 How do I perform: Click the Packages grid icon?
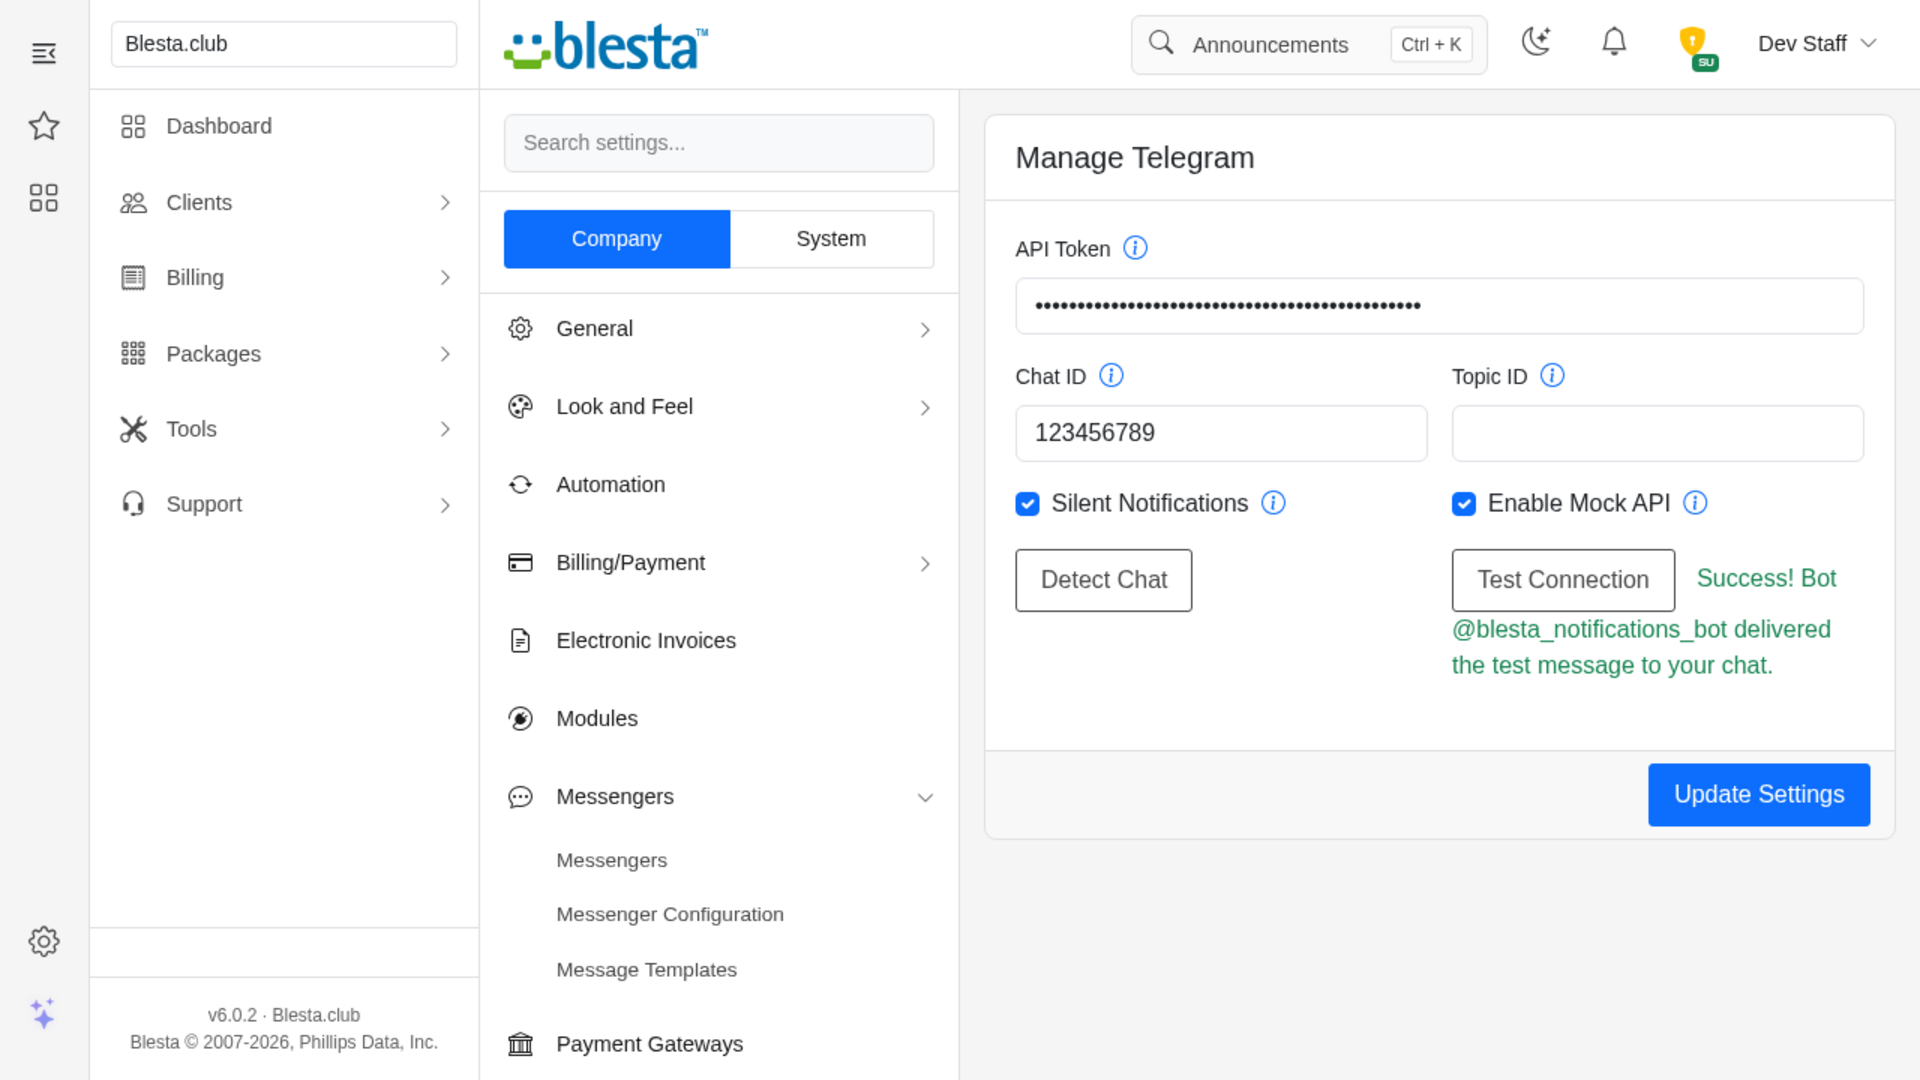point(133,353)
